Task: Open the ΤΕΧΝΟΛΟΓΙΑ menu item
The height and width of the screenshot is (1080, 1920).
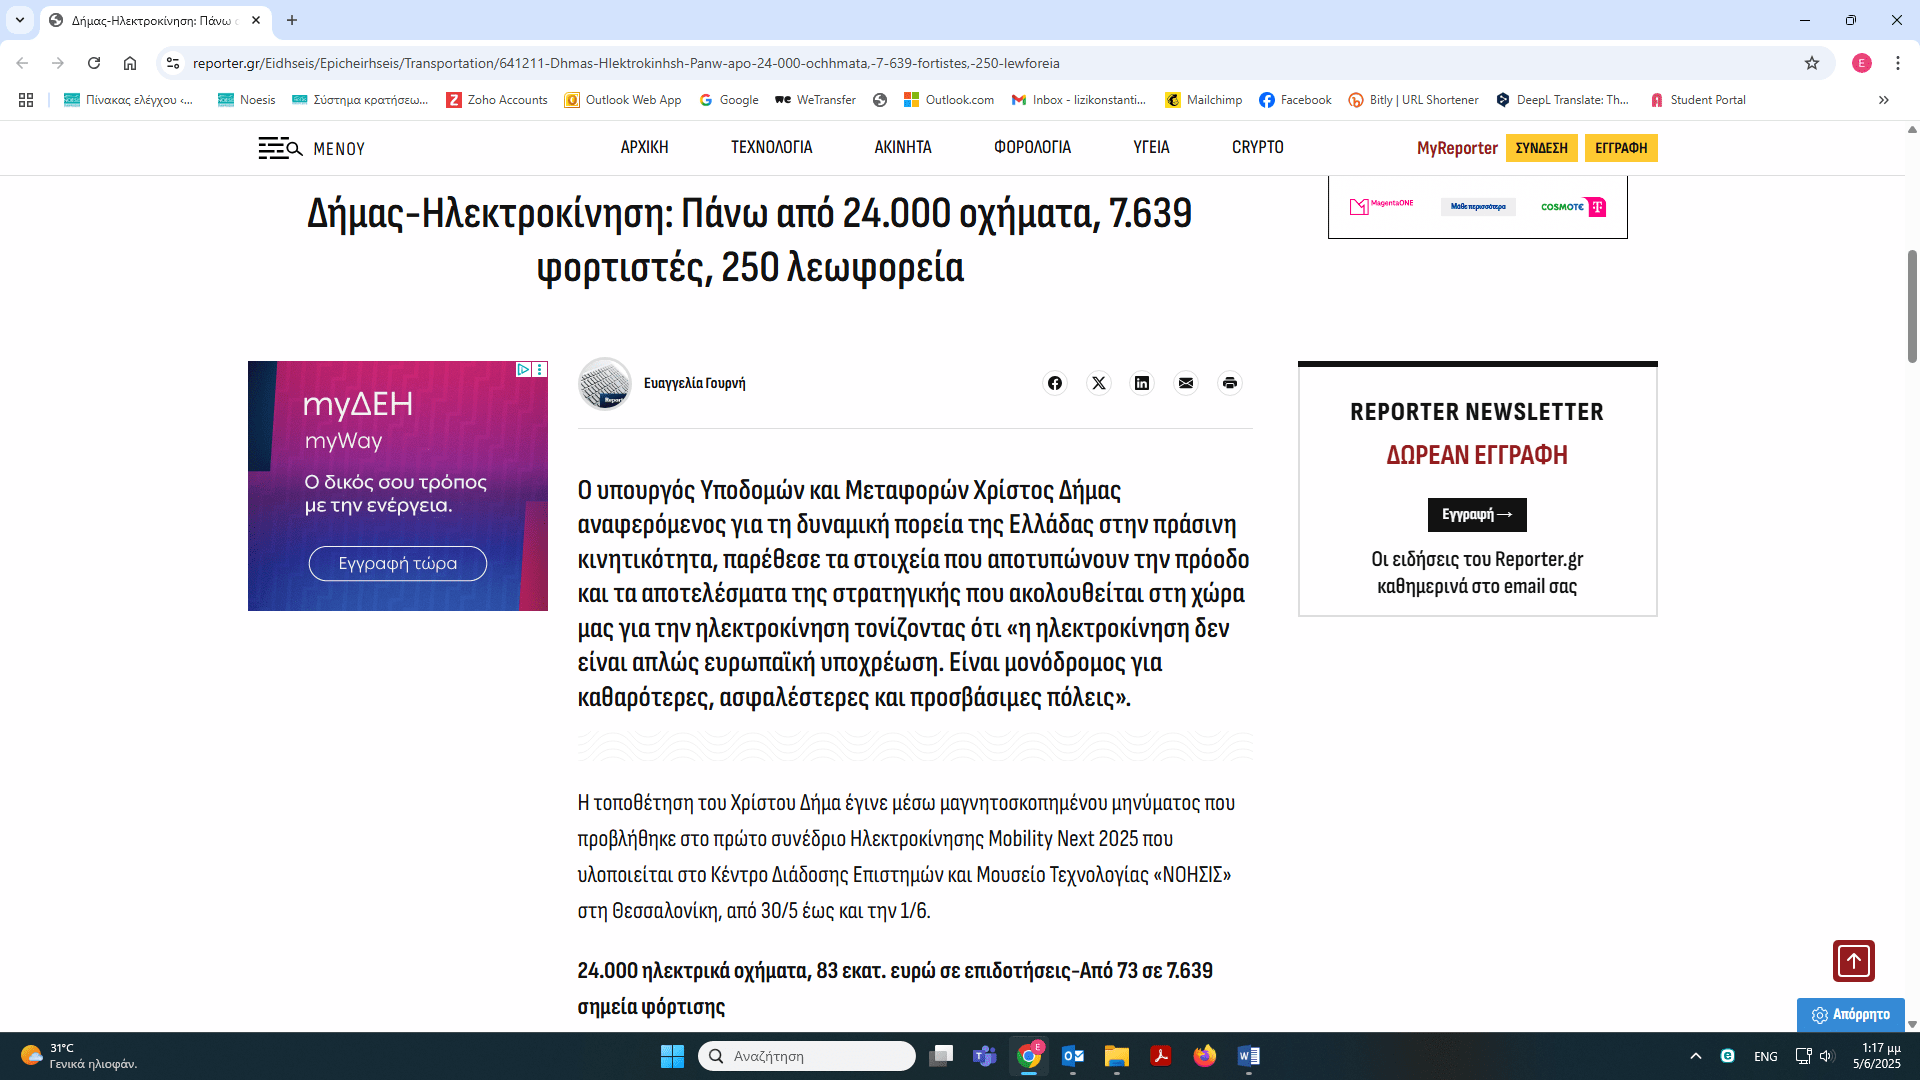Action: (x=771, y=147)
